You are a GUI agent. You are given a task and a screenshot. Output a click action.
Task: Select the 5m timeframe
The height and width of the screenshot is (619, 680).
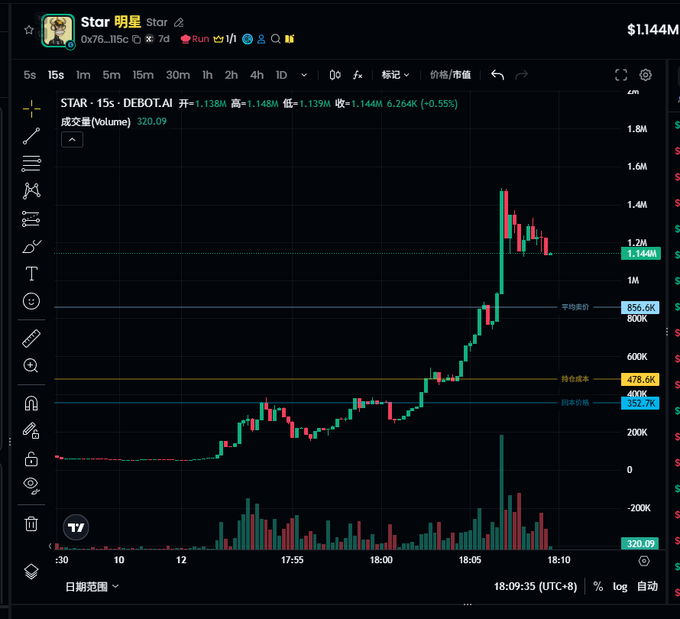[111, 75]
